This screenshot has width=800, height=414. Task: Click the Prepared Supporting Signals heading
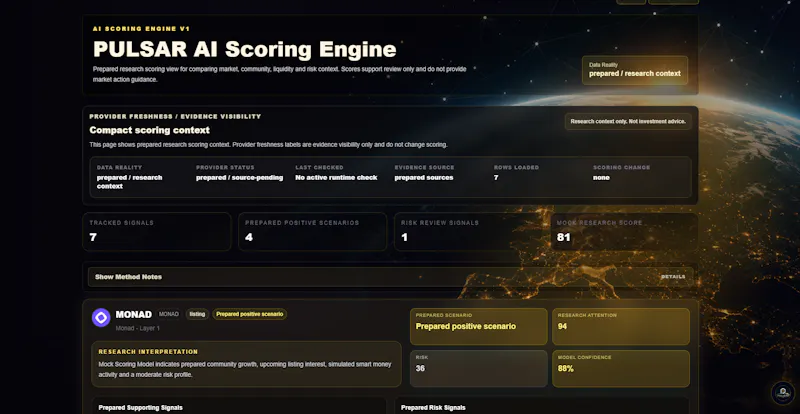click(x=140, y=408)
